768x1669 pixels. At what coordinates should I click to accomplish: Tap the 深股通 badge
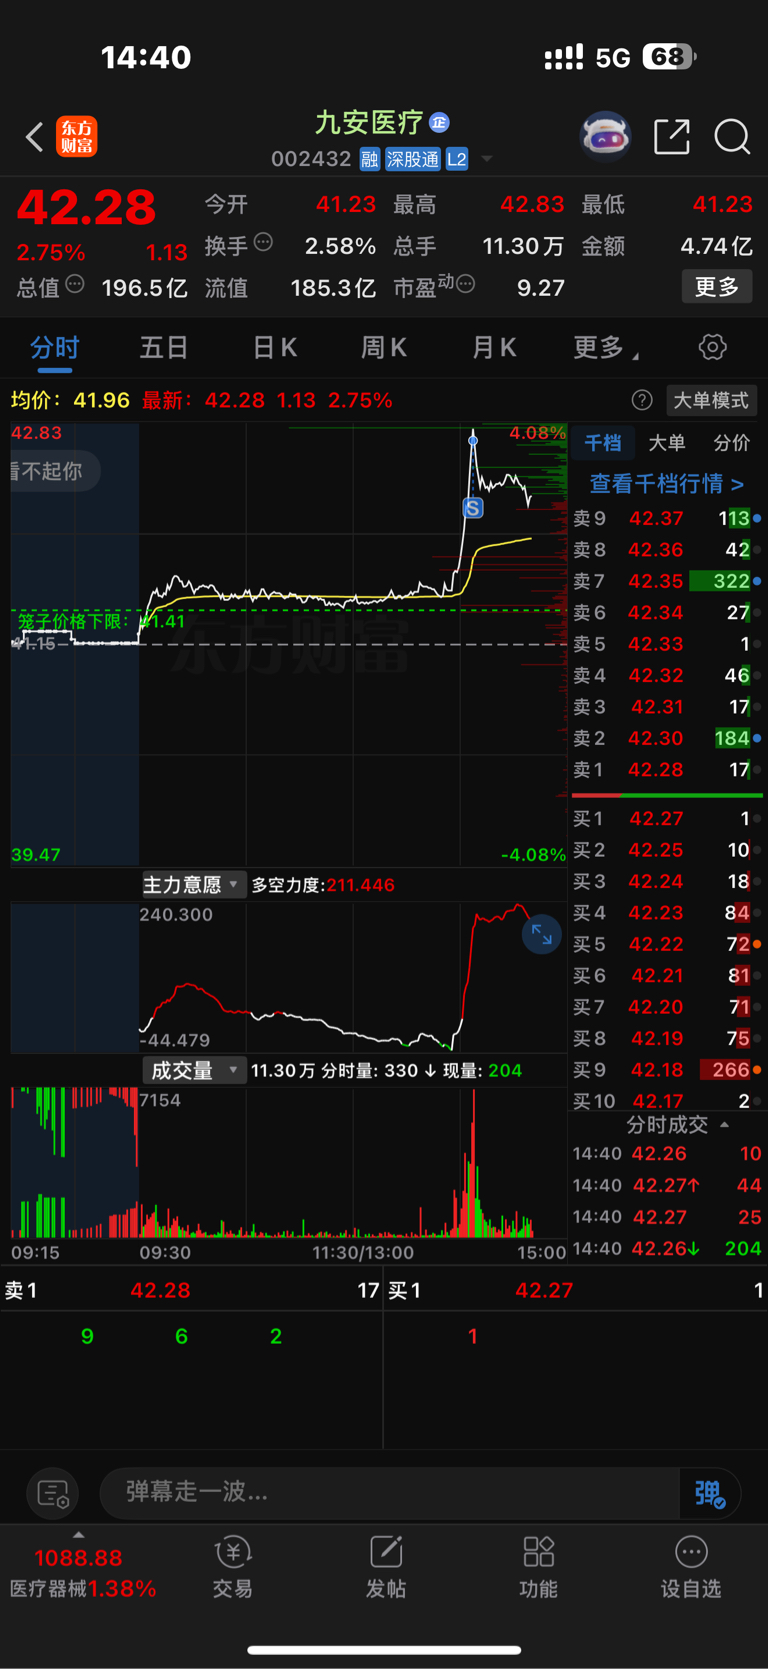413,159
